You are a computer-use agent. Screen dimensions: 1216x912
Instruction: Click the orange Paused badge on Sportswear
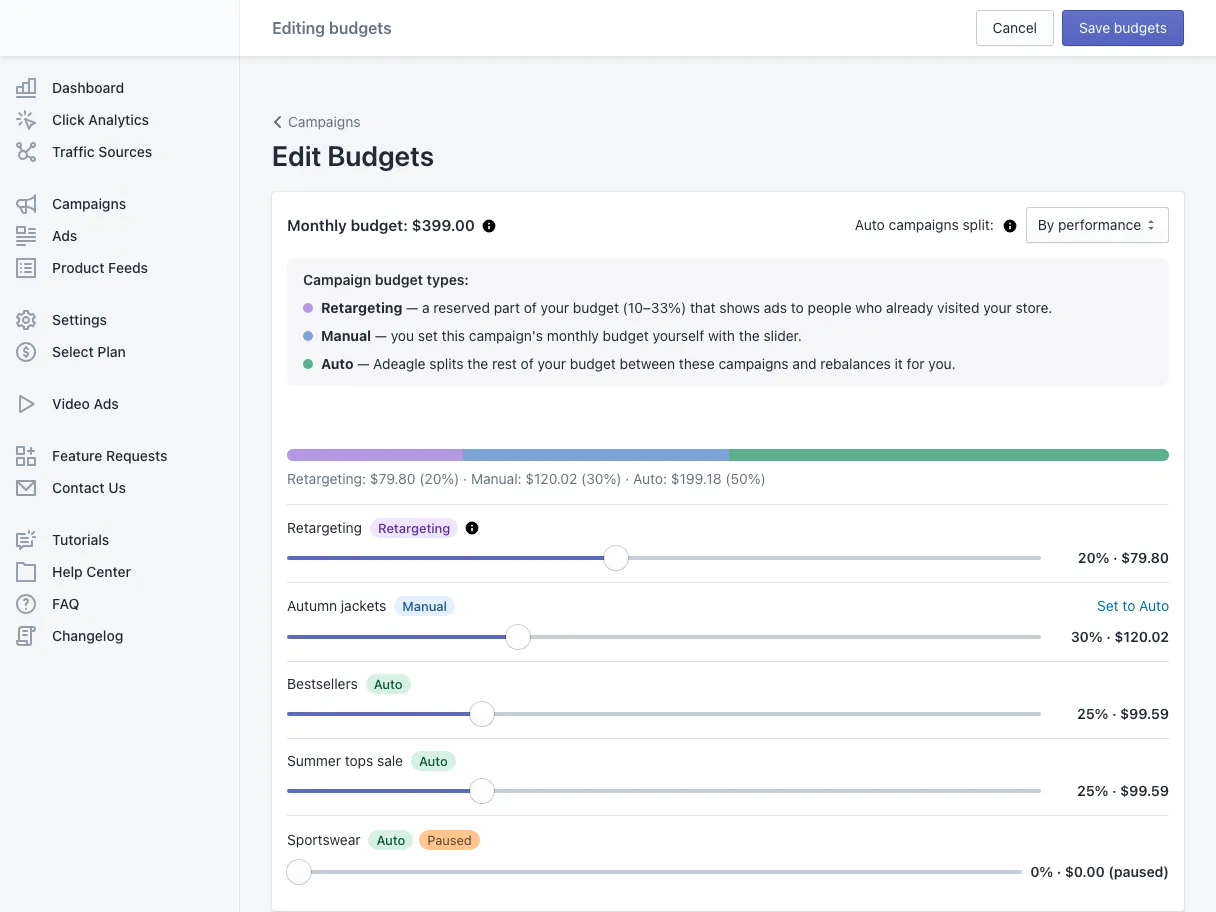[x=449, y=840]
